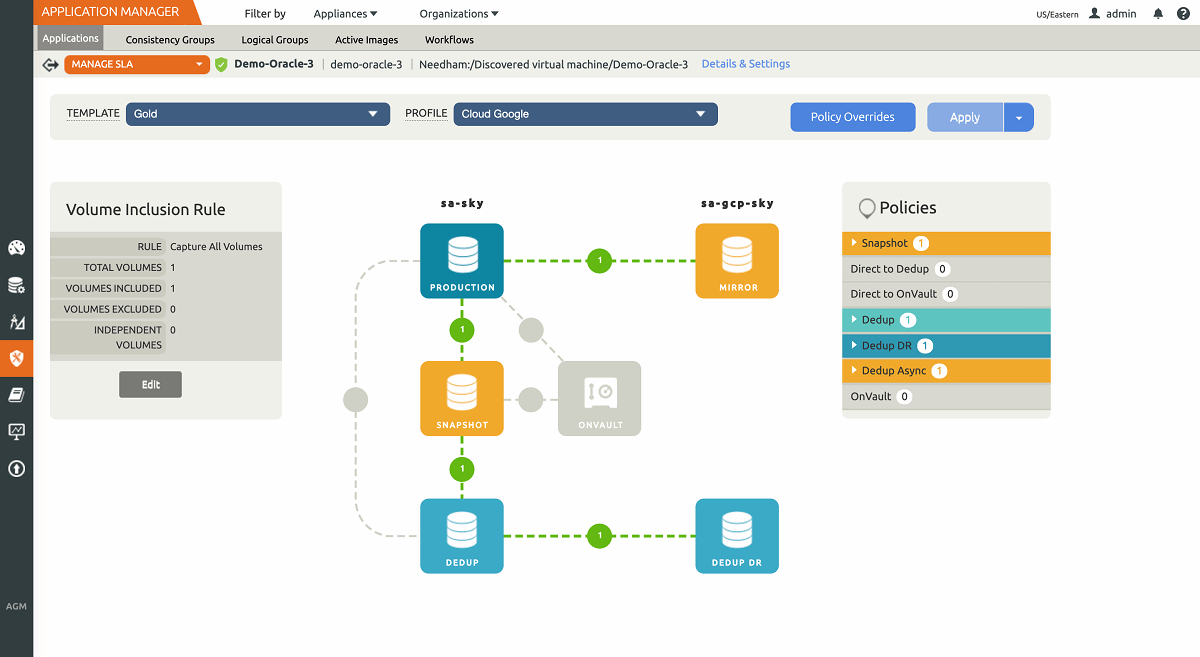Select the DEDUP DR node in the diagram

737,535
